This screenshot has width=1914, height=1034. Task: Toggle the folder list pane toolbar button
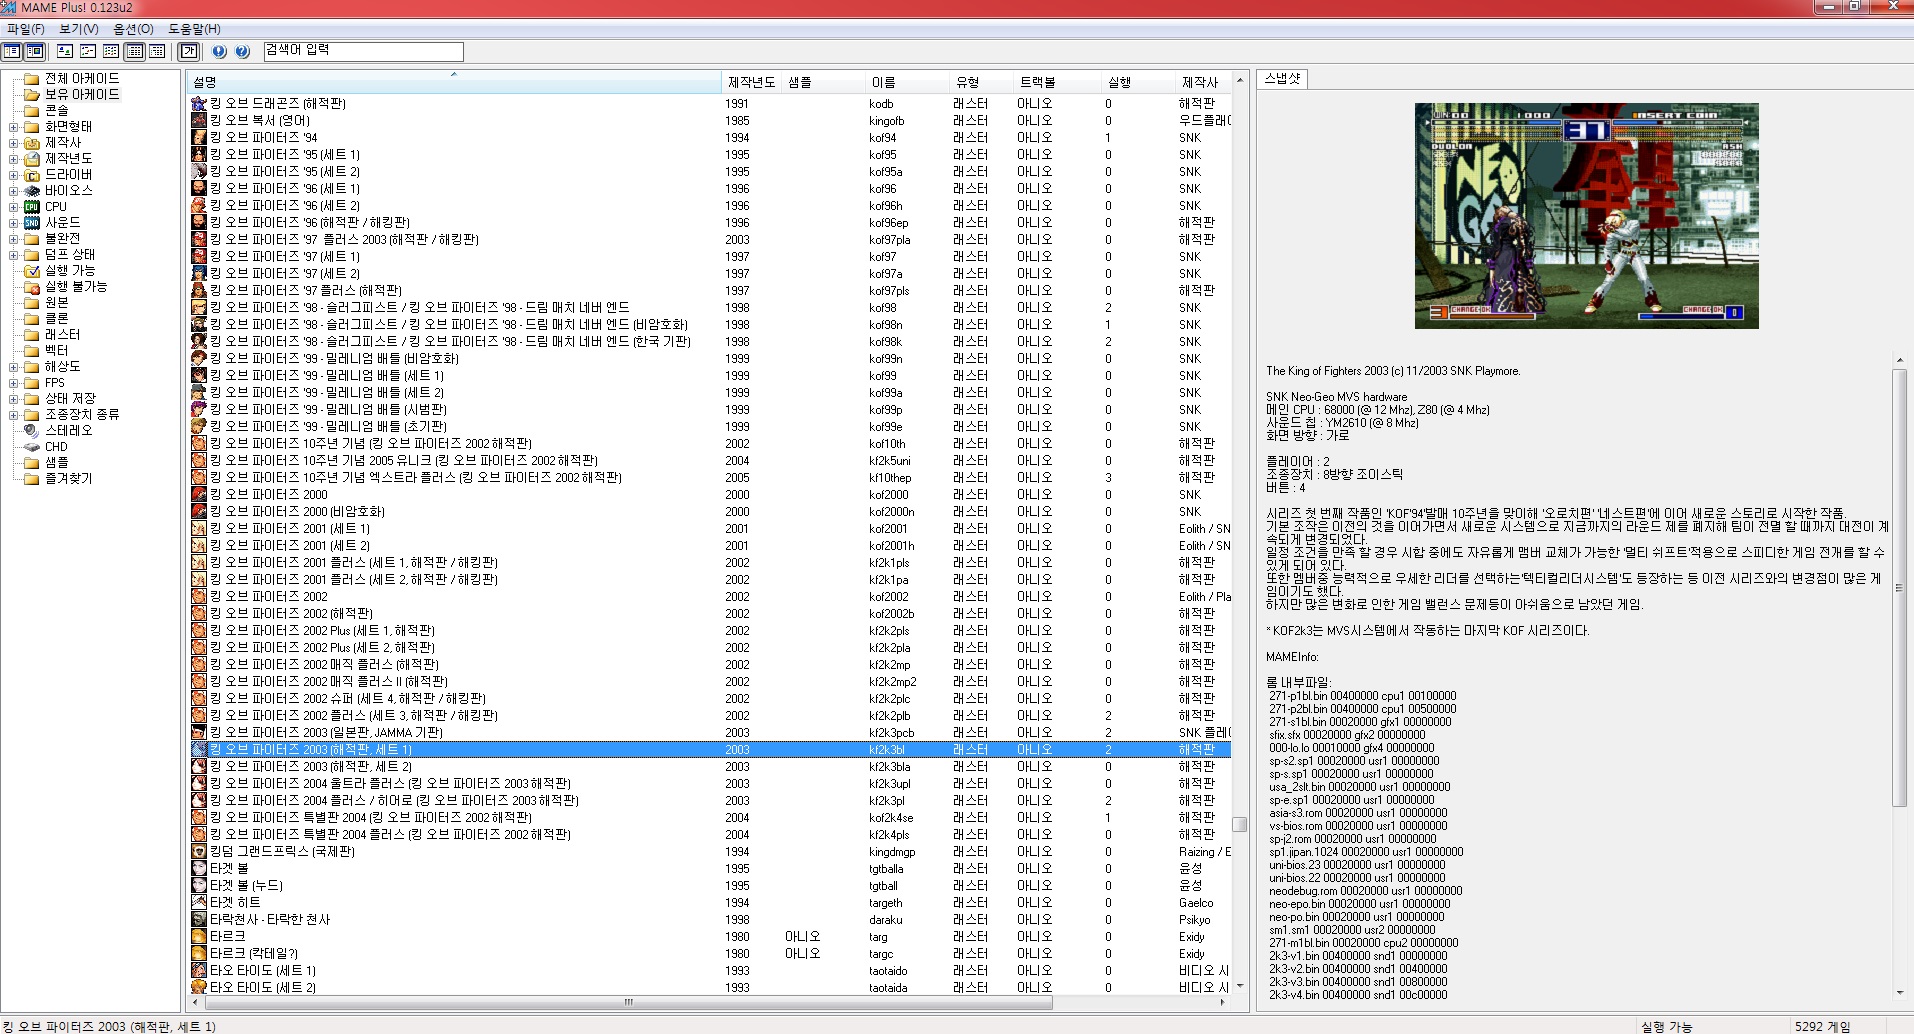click(x=12, y=51)
